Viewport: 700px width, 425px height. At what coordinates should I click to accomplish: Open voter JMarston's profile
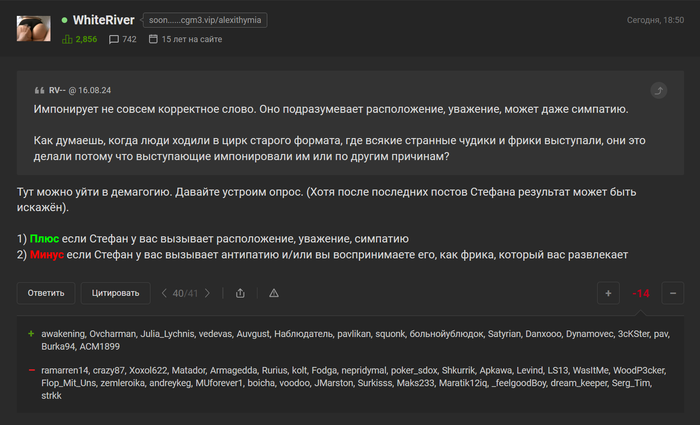click(333, 383)
